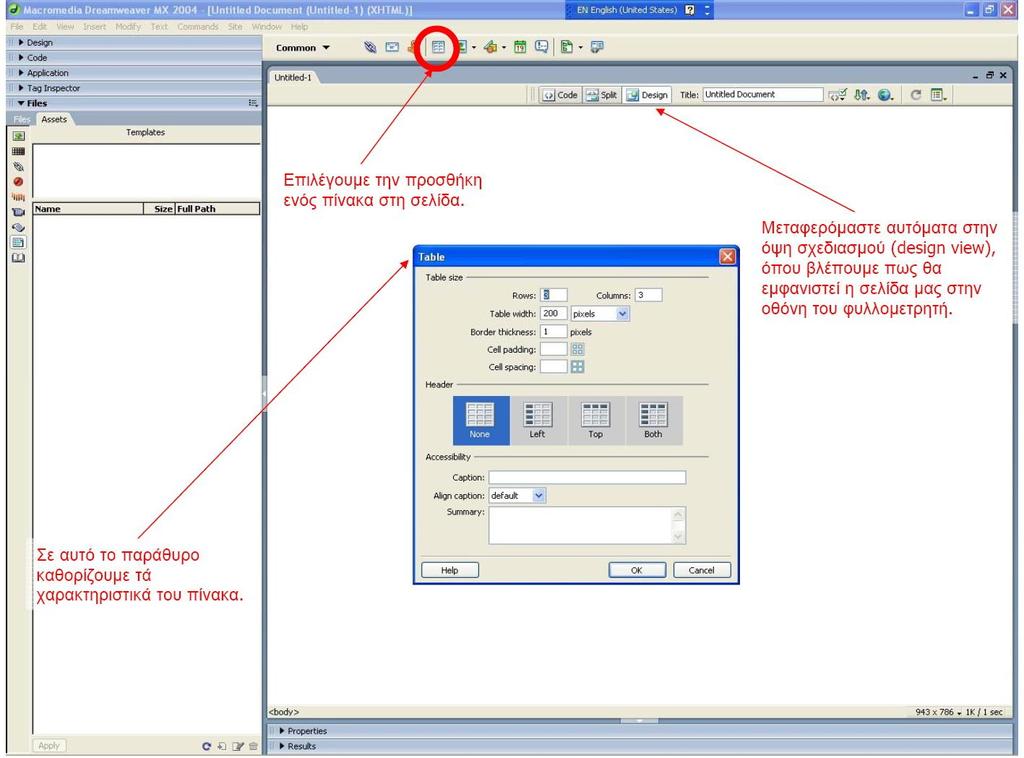Click the Insert Table icon in Common bar
The height and width of the screenshot is (758, 1024).
(438, 47)
